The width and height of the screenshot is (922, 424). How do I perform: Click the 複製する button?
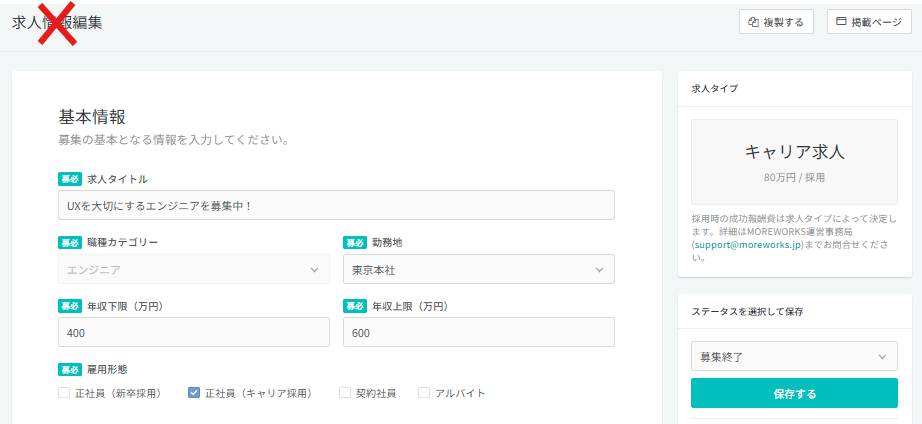pos(776,22)
